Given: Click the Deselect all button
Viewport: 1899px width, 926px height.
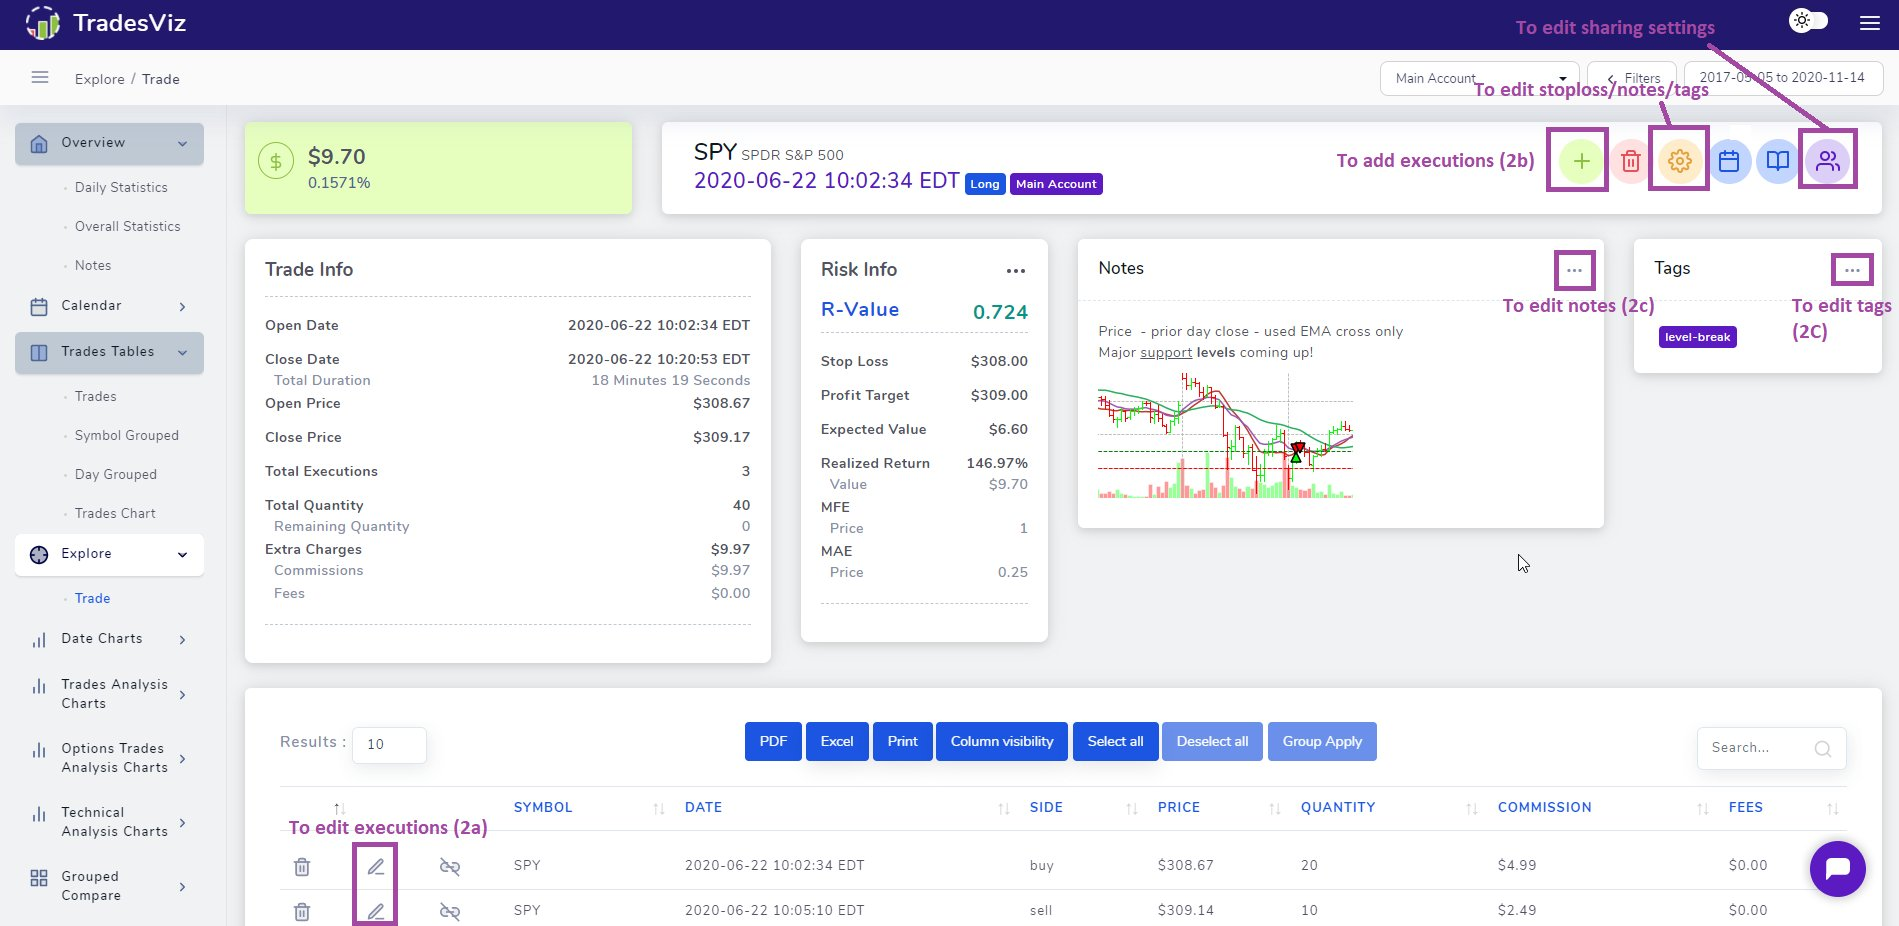Looking at the screenshot, I should coord(1212,741).
